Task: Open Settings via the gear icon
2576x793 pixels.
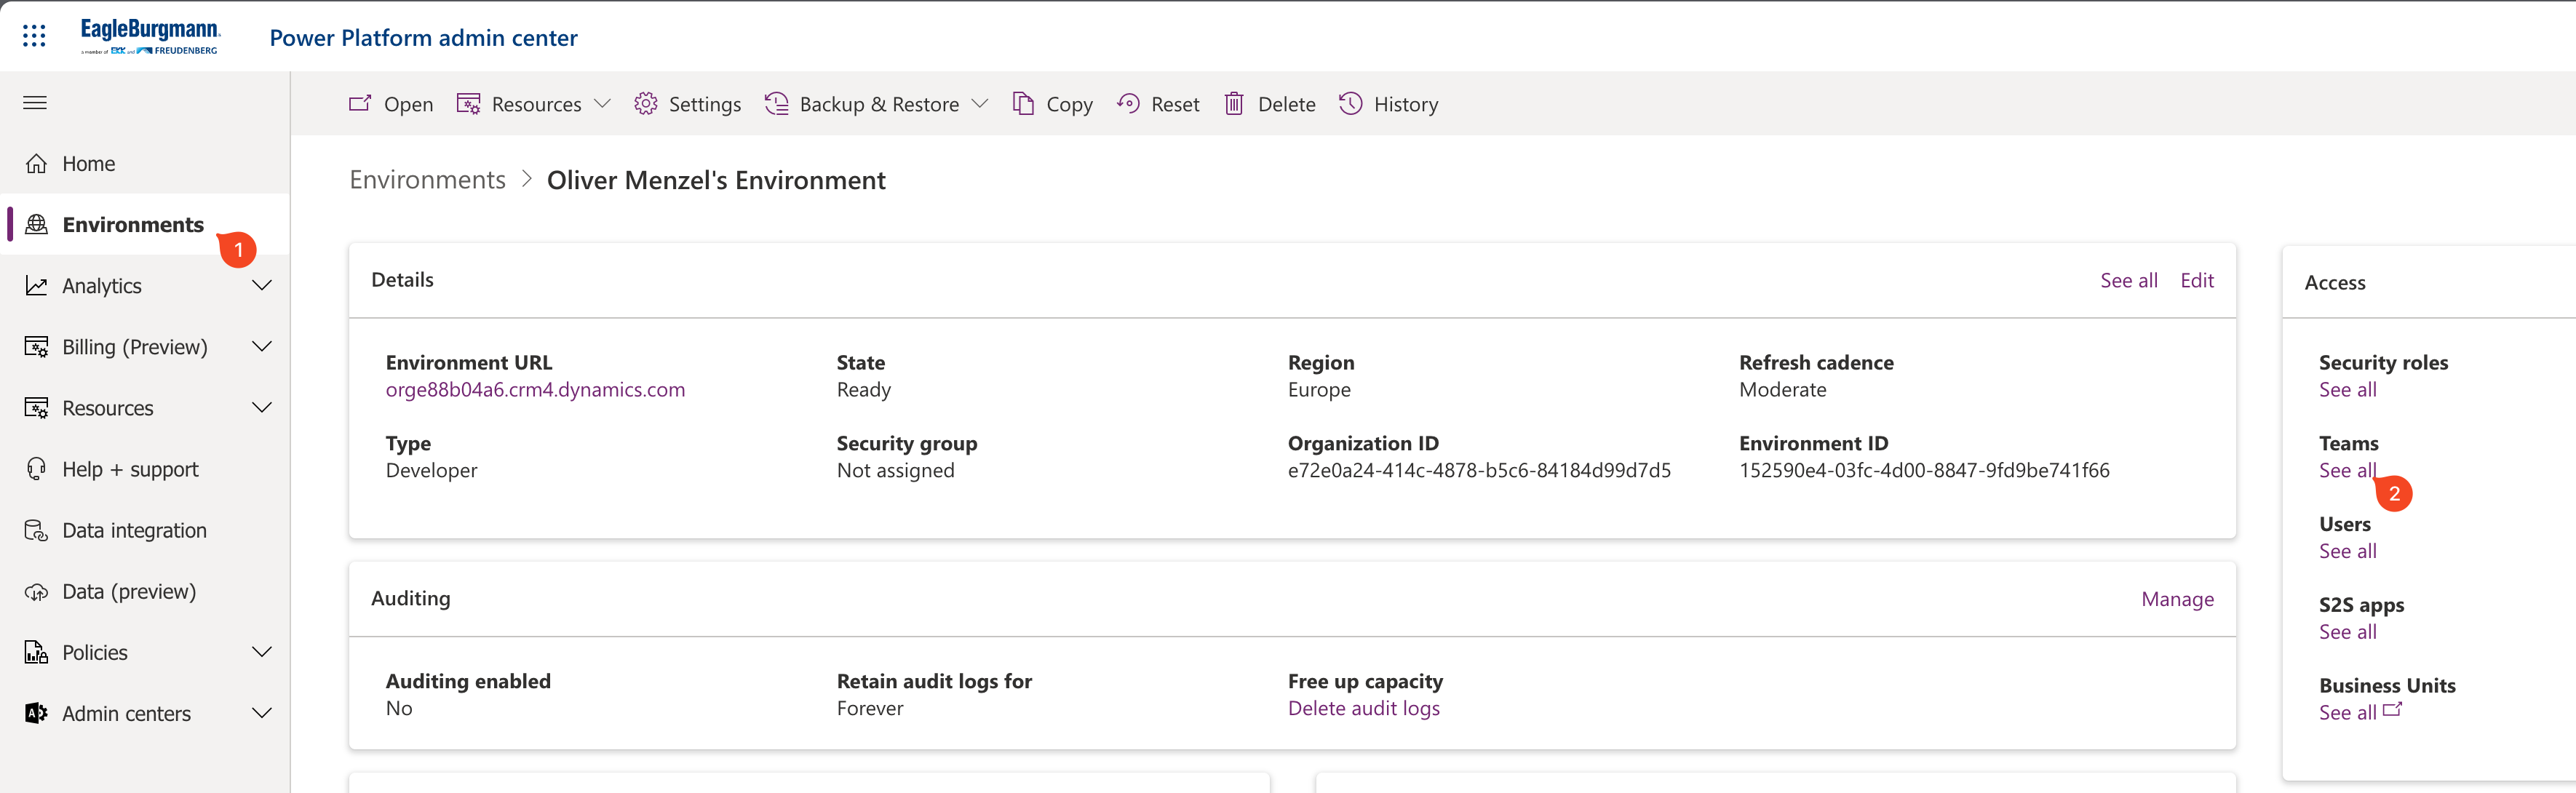Action: point(646,104)
